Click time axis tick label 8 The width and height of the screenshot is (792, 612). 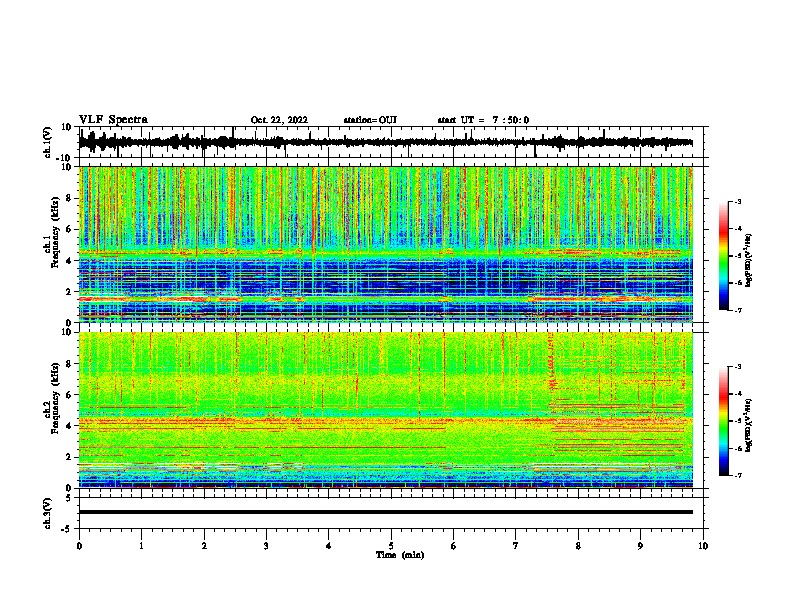578,545
